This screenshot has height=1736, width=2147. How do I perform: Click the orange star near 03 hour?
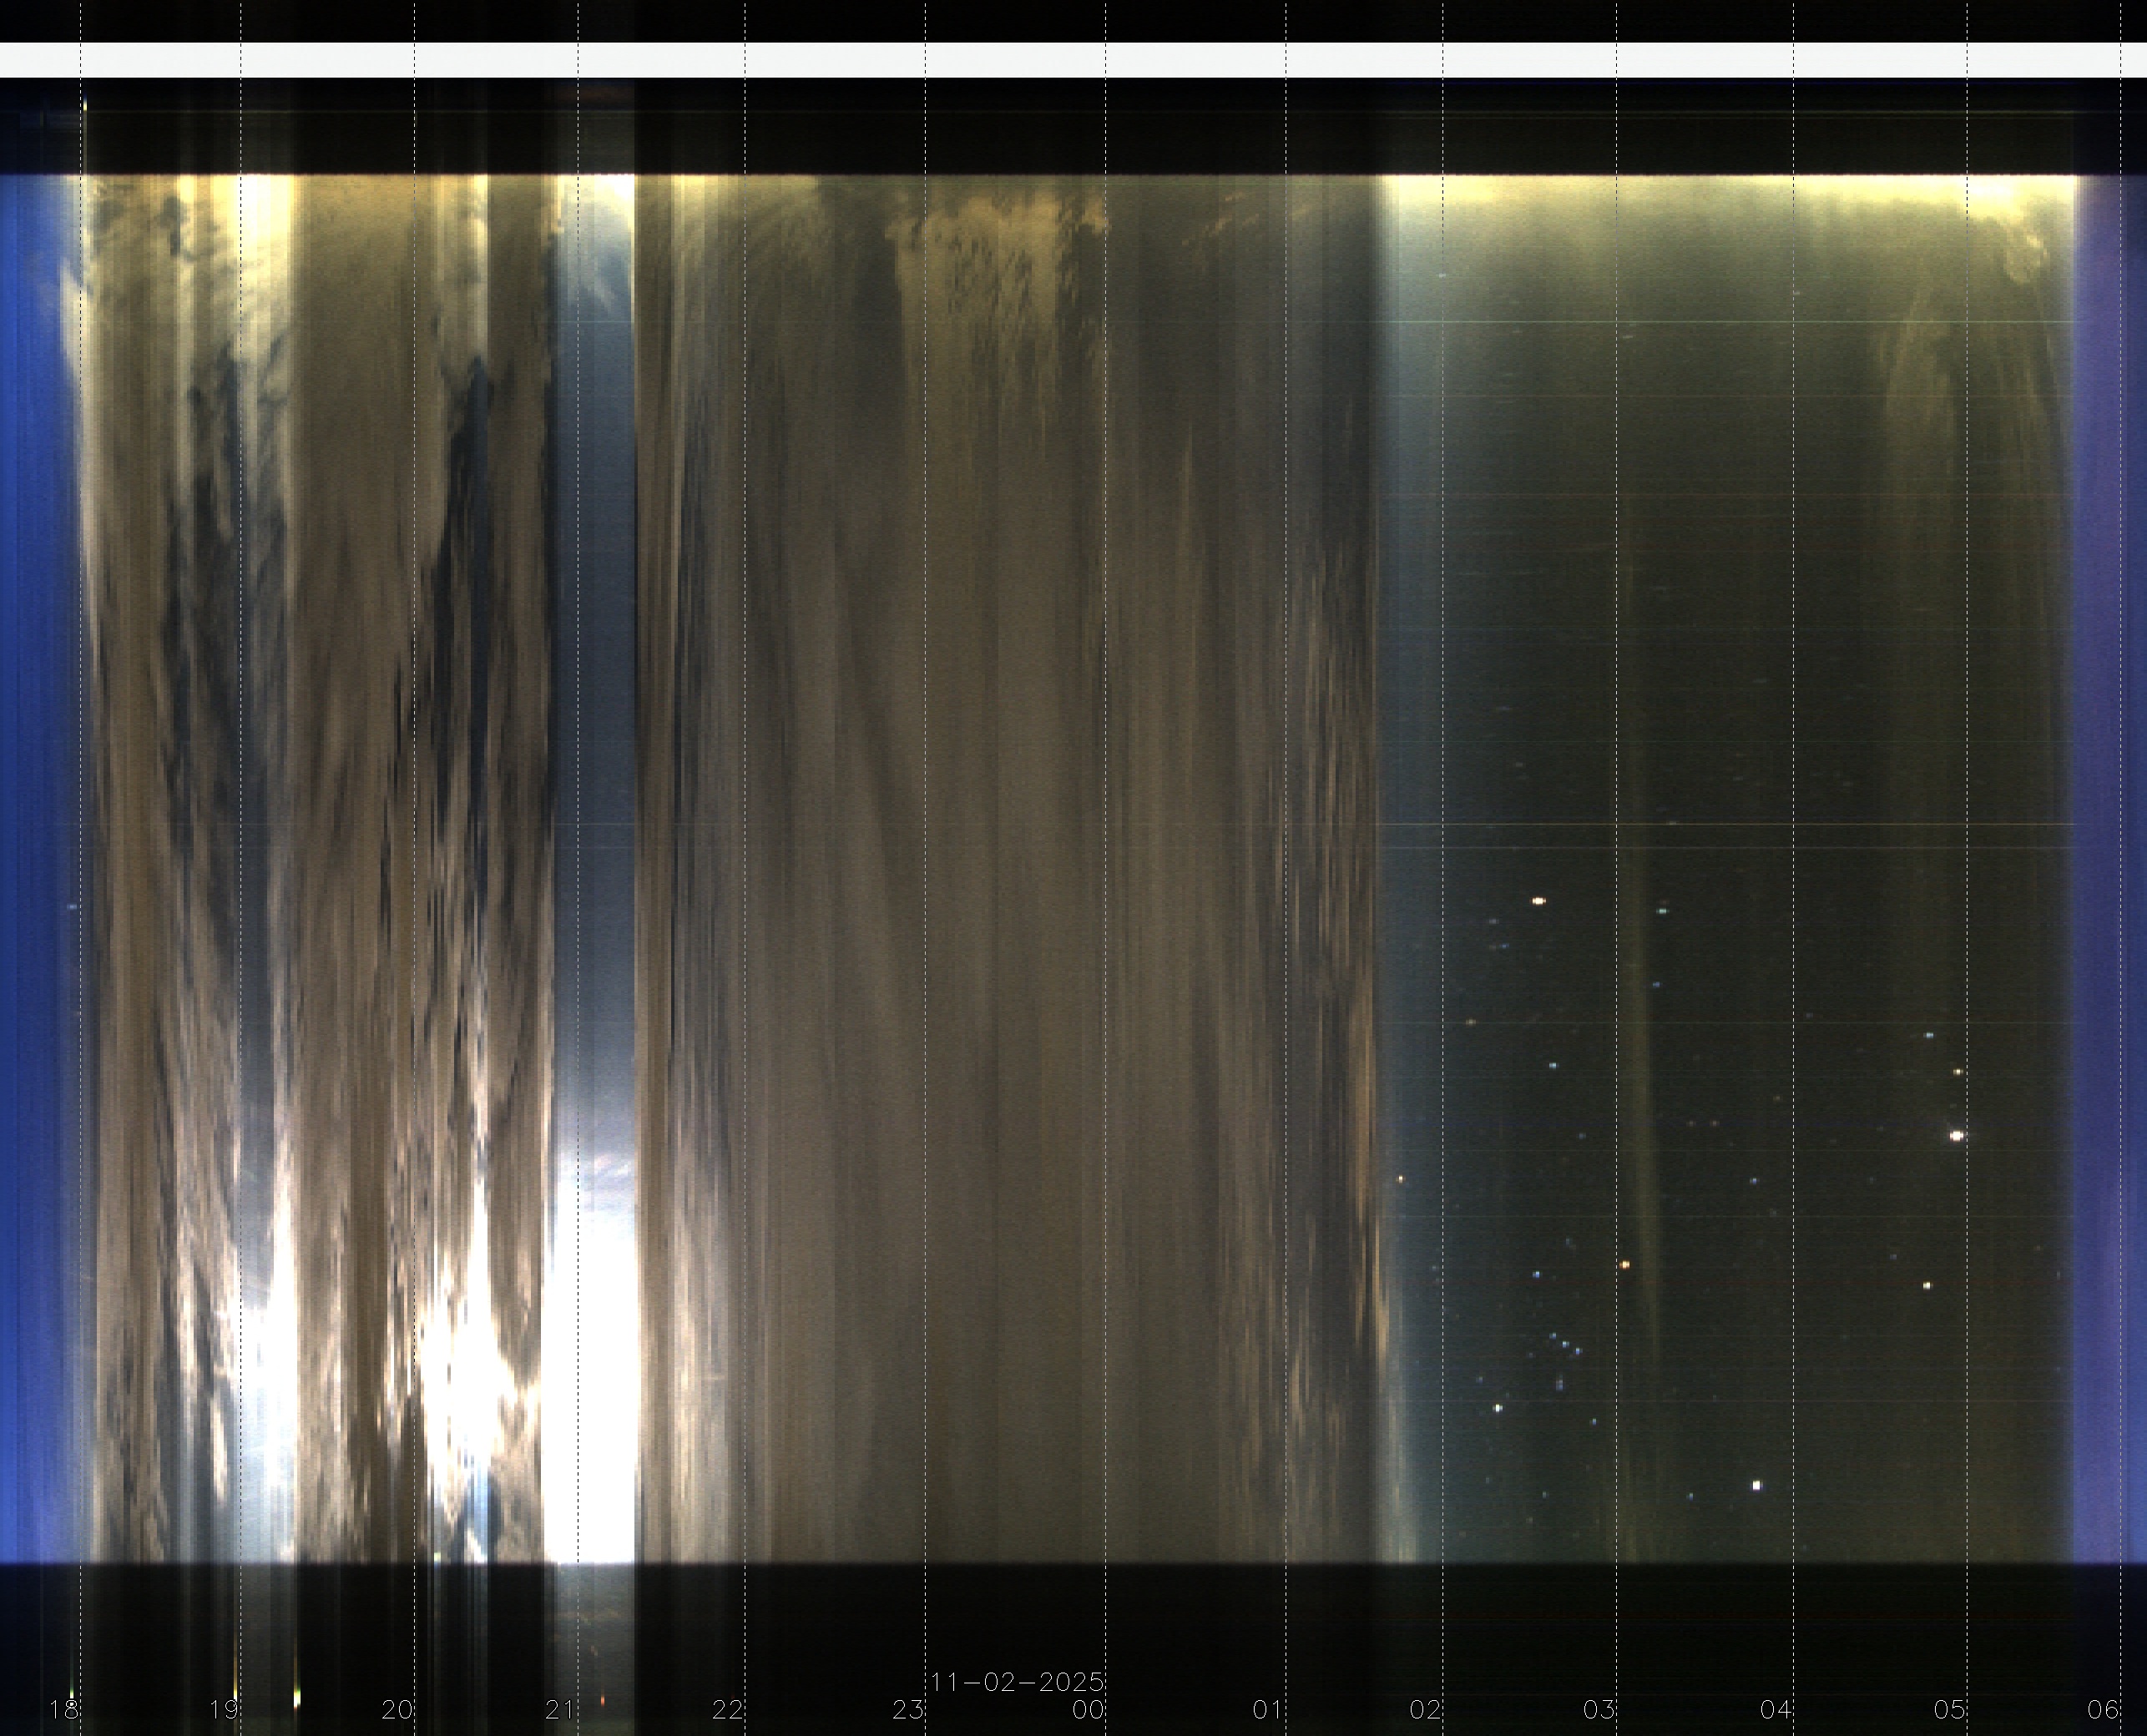point(1625,1265)
